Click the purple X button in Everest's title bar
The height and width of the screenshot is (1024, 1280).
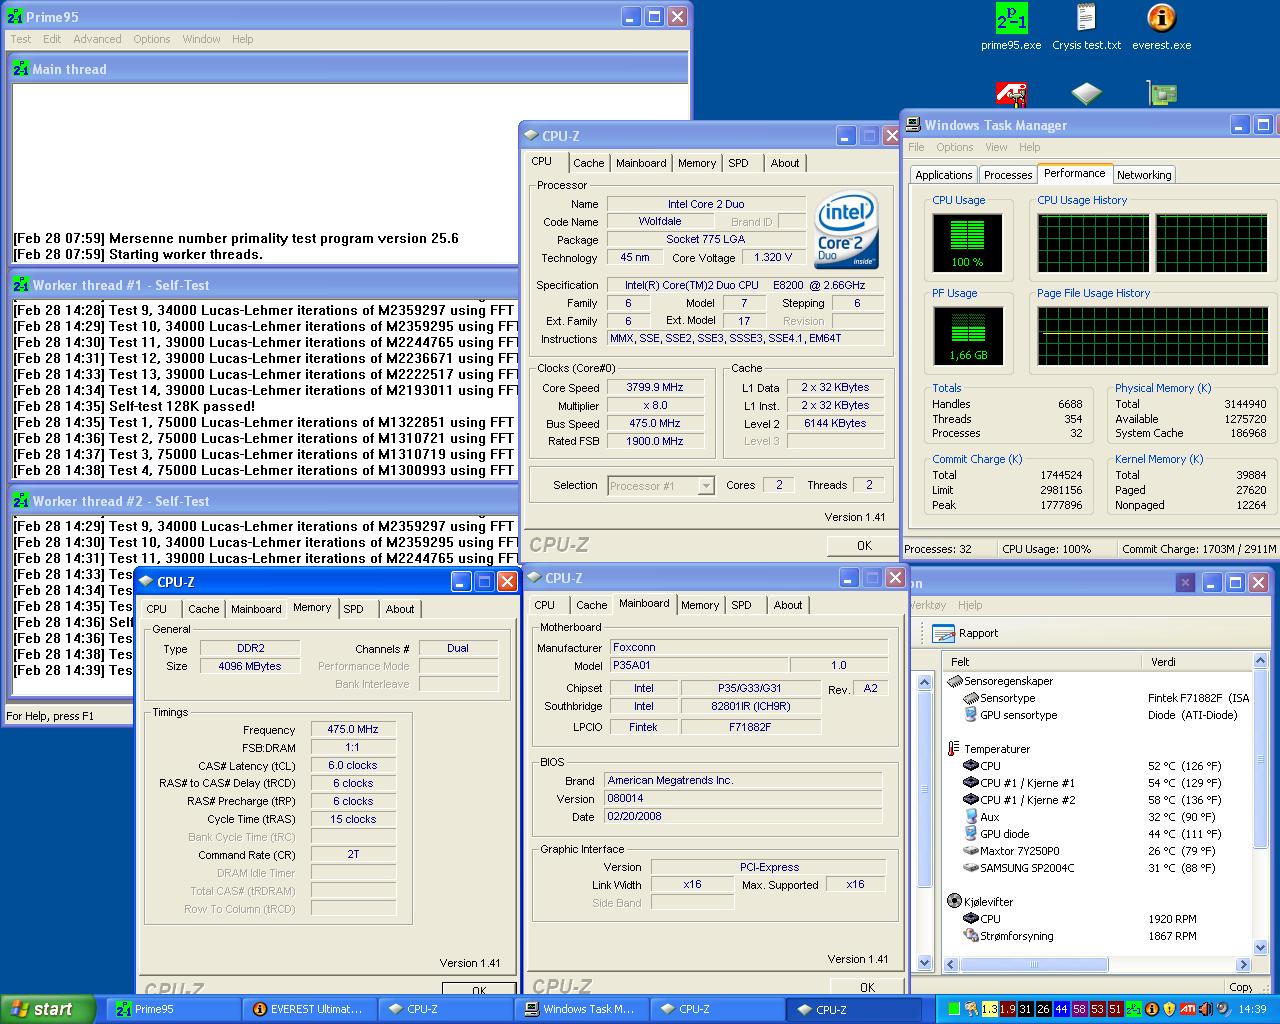[1185, 582]
